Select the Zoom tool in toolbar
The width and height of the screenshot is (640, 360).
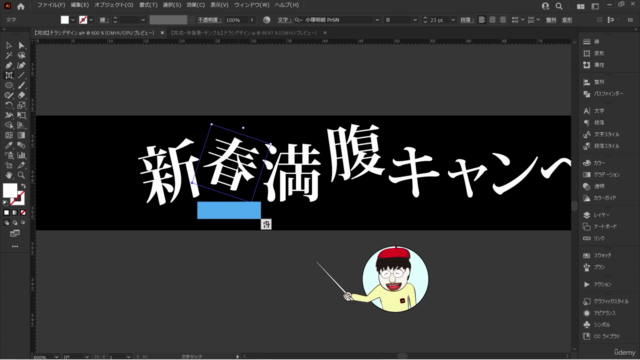(21, 175)
